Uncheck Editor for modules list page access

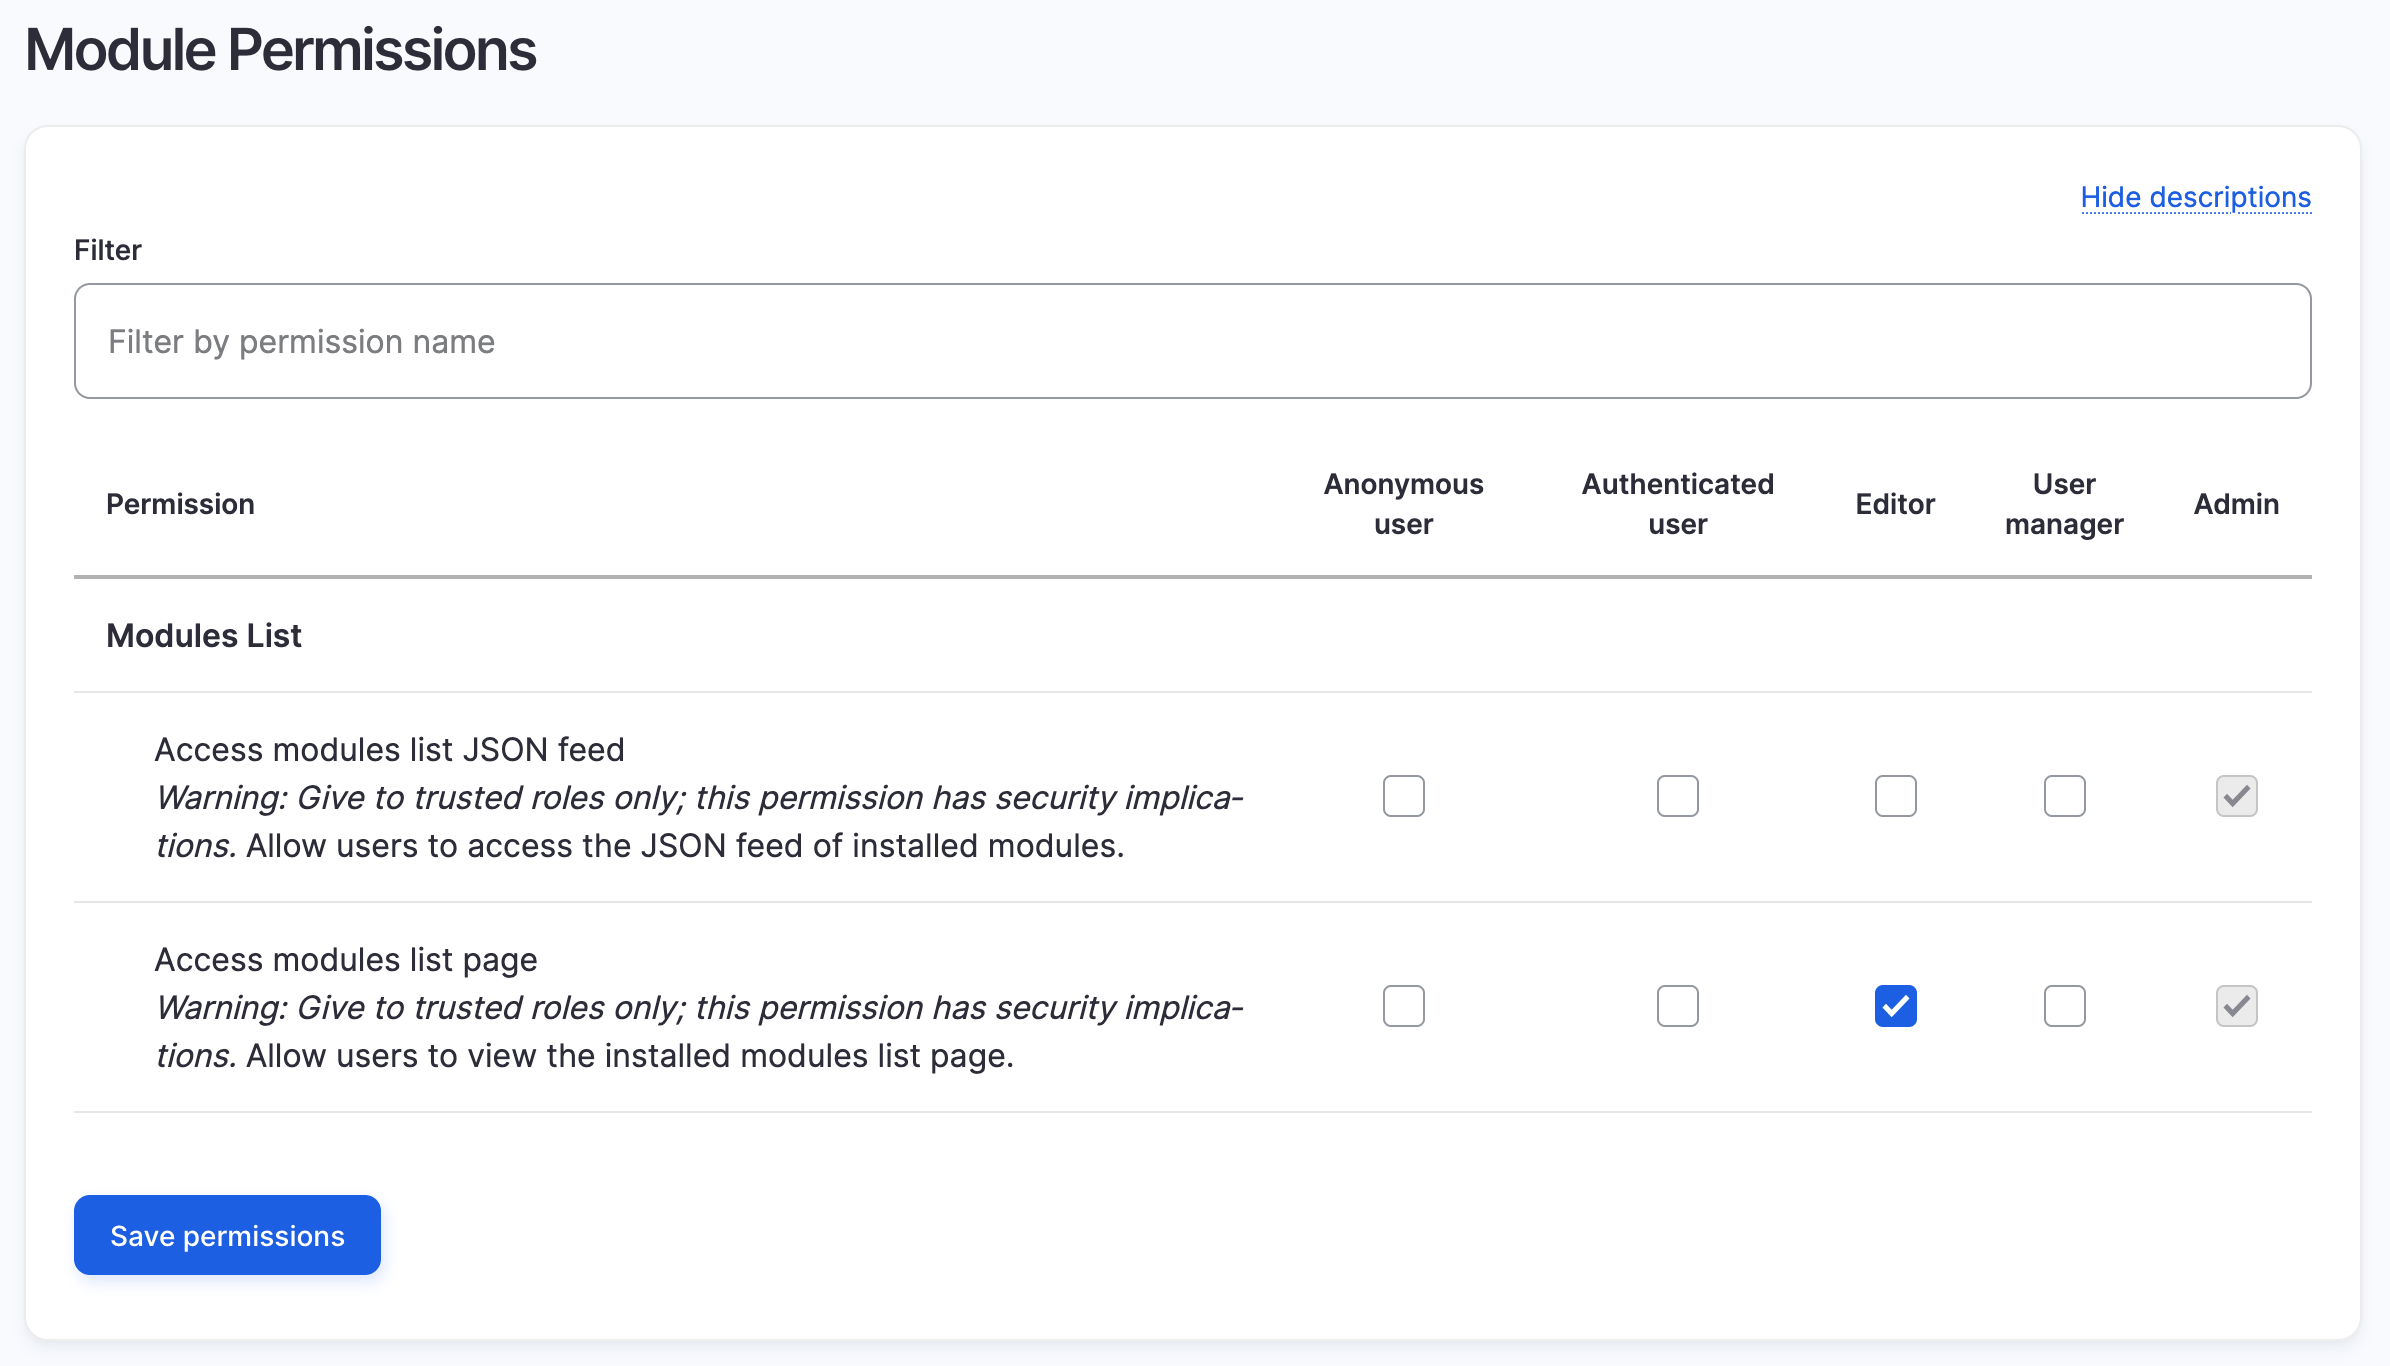point(1895,1006)
